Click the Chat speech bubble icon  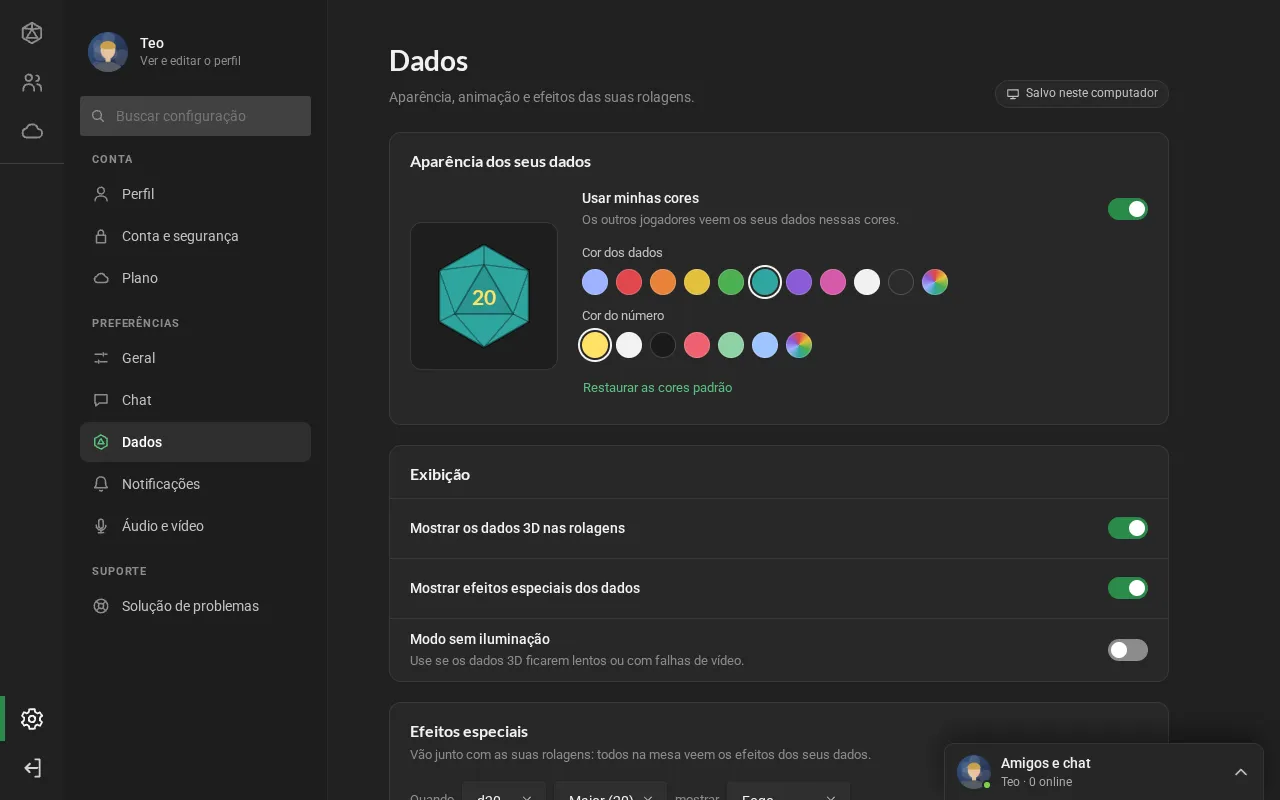101,400
